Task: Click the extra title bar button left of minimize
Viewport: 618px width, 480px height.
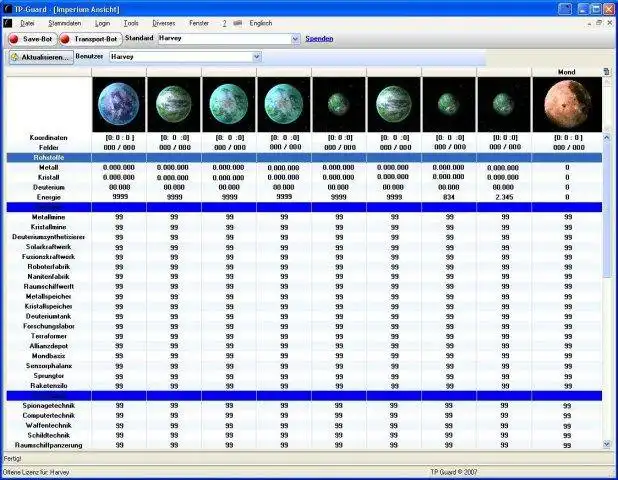Action: 565,9
